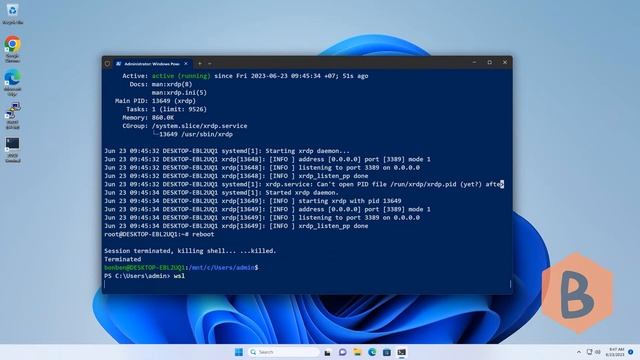Click the taskbar Search box

[284, 352]
